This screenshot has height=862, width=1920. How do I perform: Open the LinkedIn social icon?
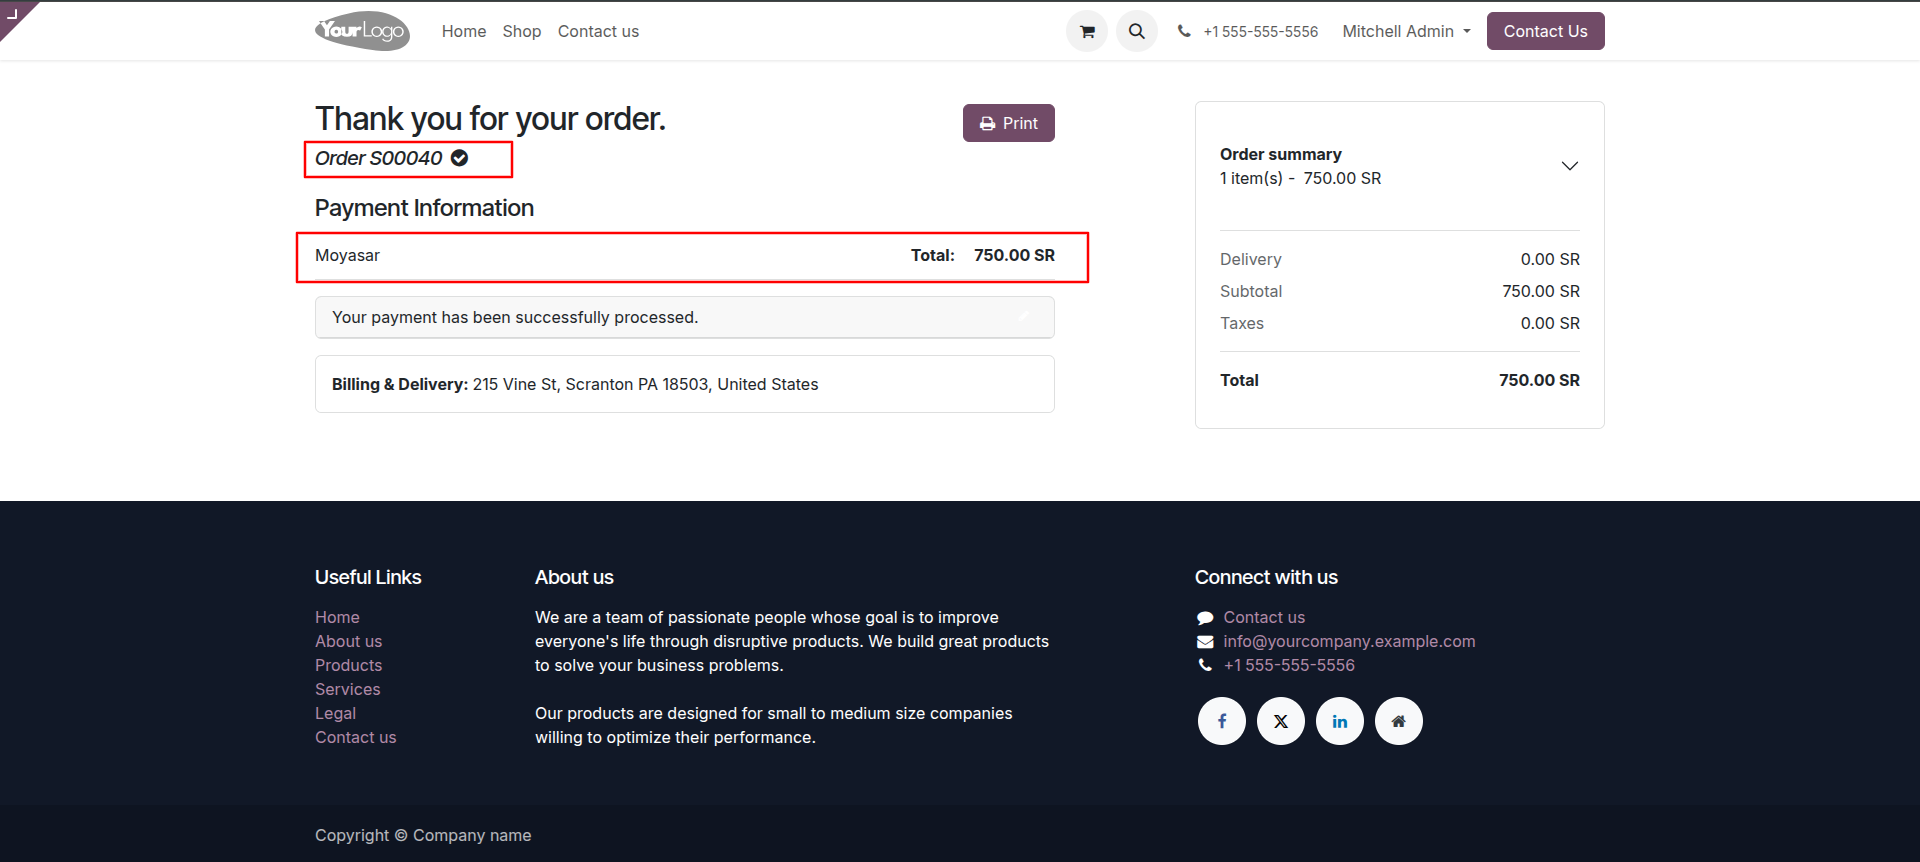[1340, 721]
